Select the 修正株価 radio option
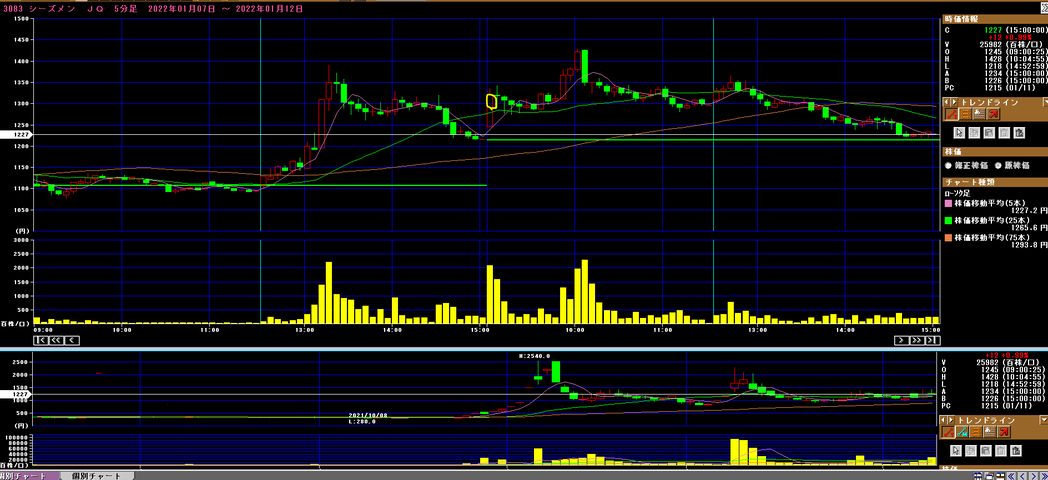This screenshot has height=480, width=1048. coord(948,165)
